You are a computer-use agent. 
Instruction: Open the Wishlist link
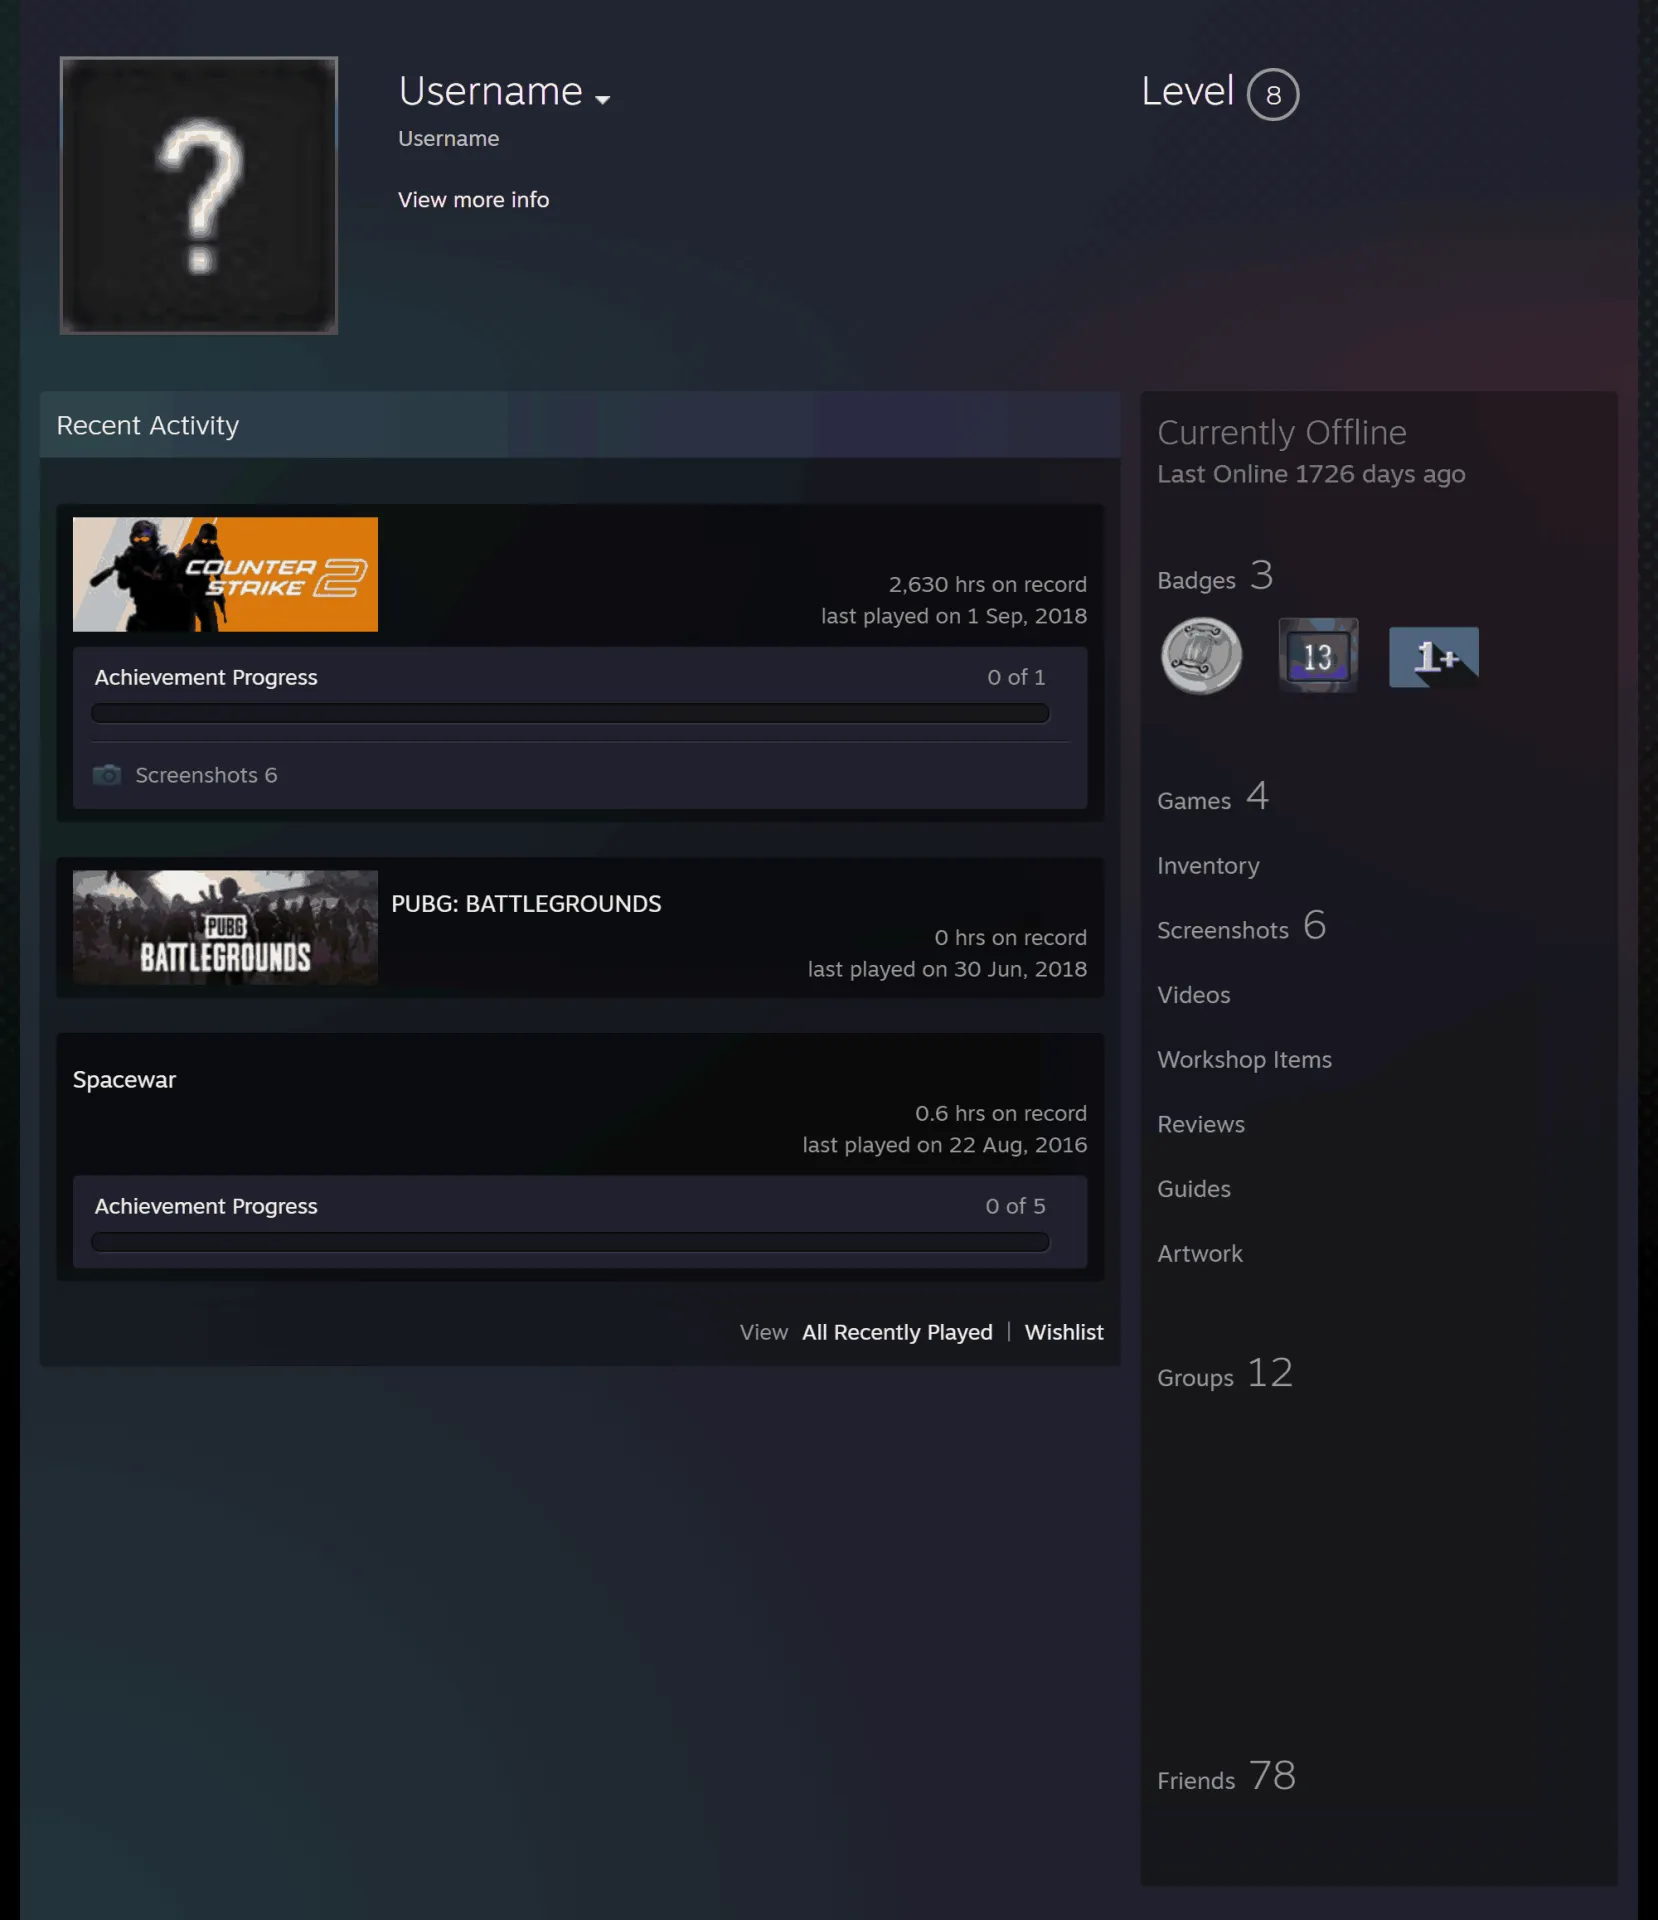[x=1064, y=1332]
